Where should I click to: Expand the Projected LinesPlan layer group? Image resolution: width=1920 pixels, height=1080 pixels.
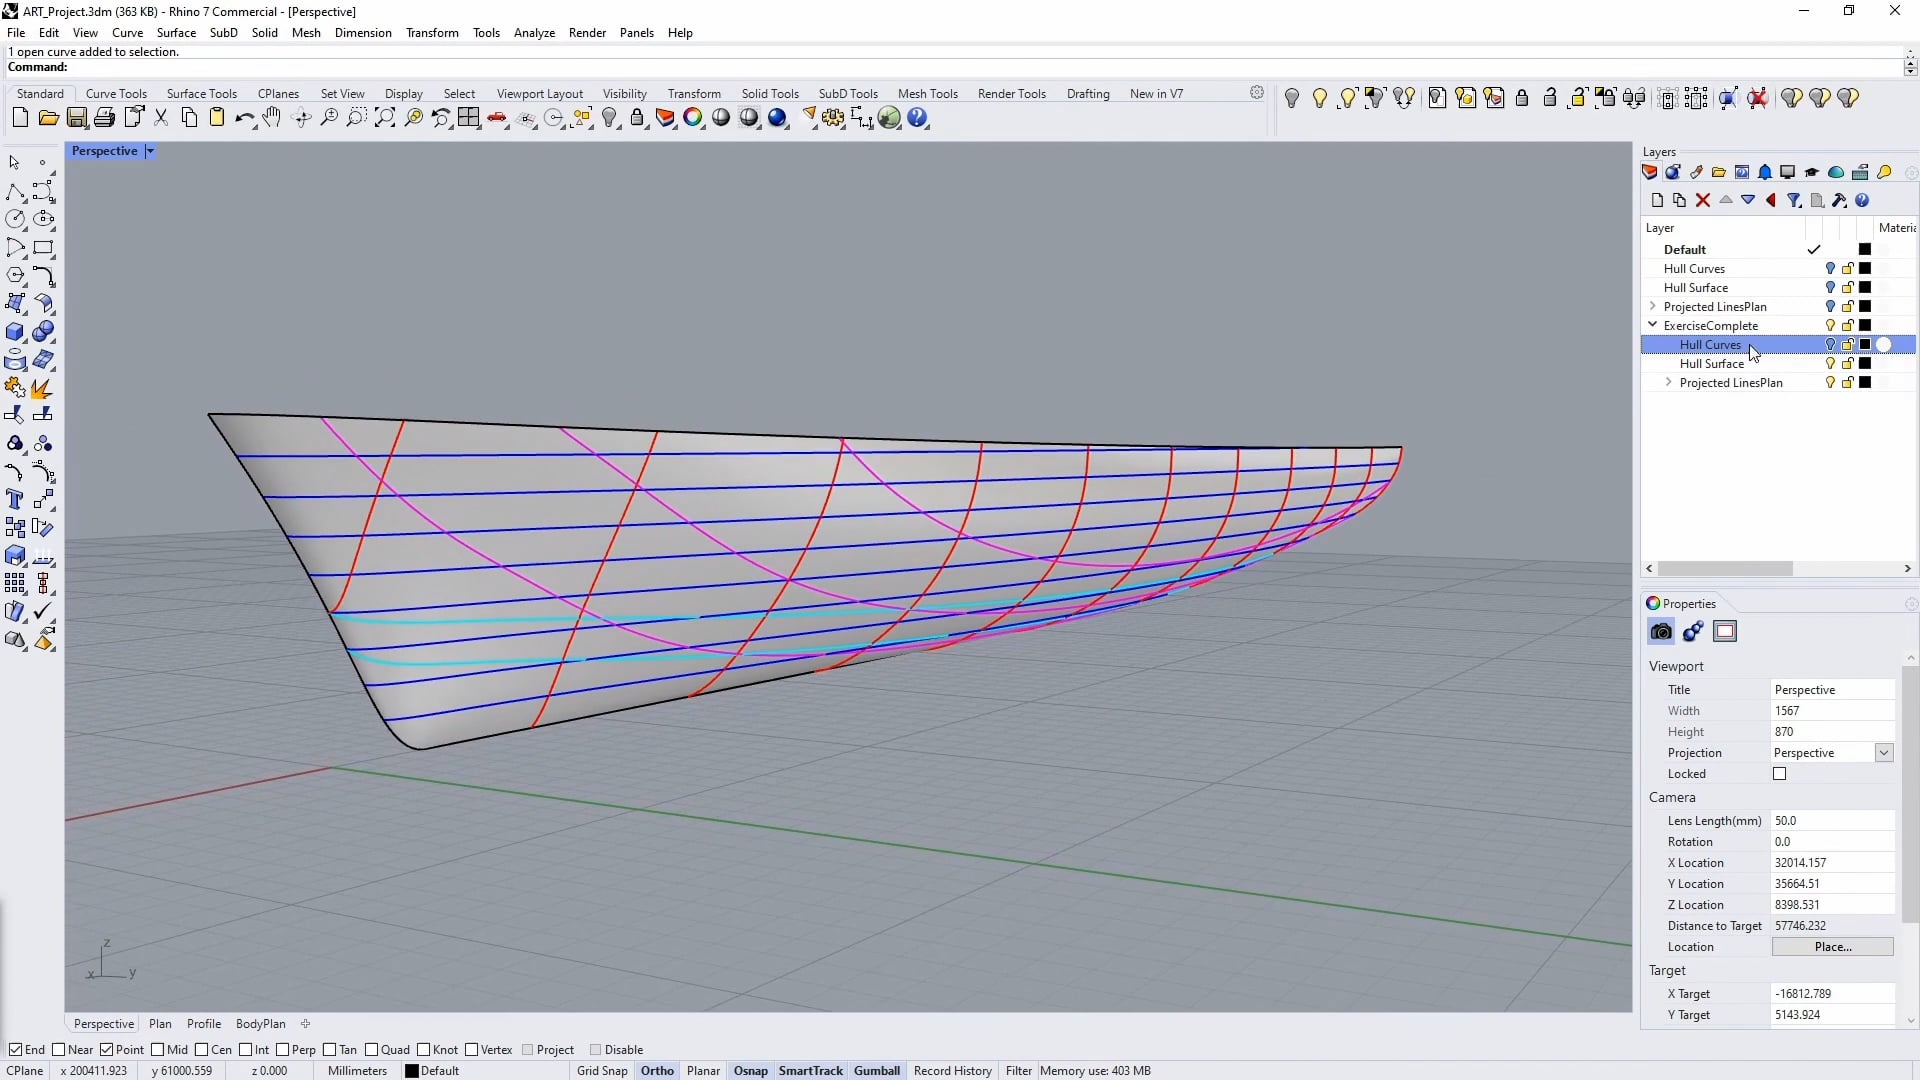point(1654,307)
